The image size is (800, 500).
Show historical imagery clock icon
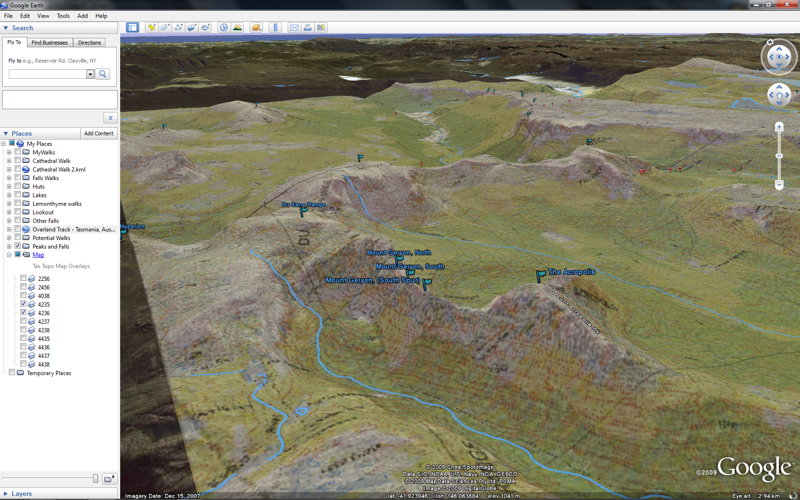point(223,28)
